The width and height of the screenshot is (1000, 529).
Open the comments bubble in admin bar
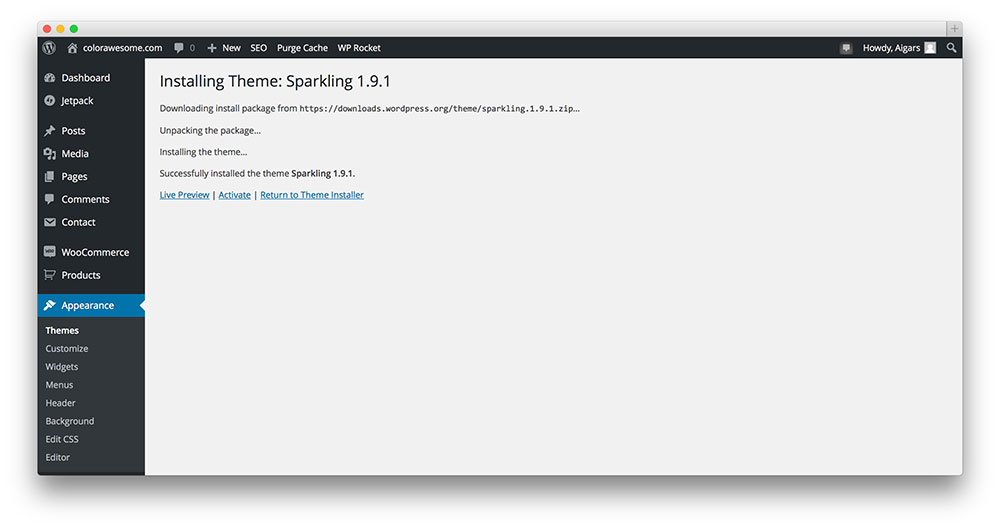coord(179,48)
